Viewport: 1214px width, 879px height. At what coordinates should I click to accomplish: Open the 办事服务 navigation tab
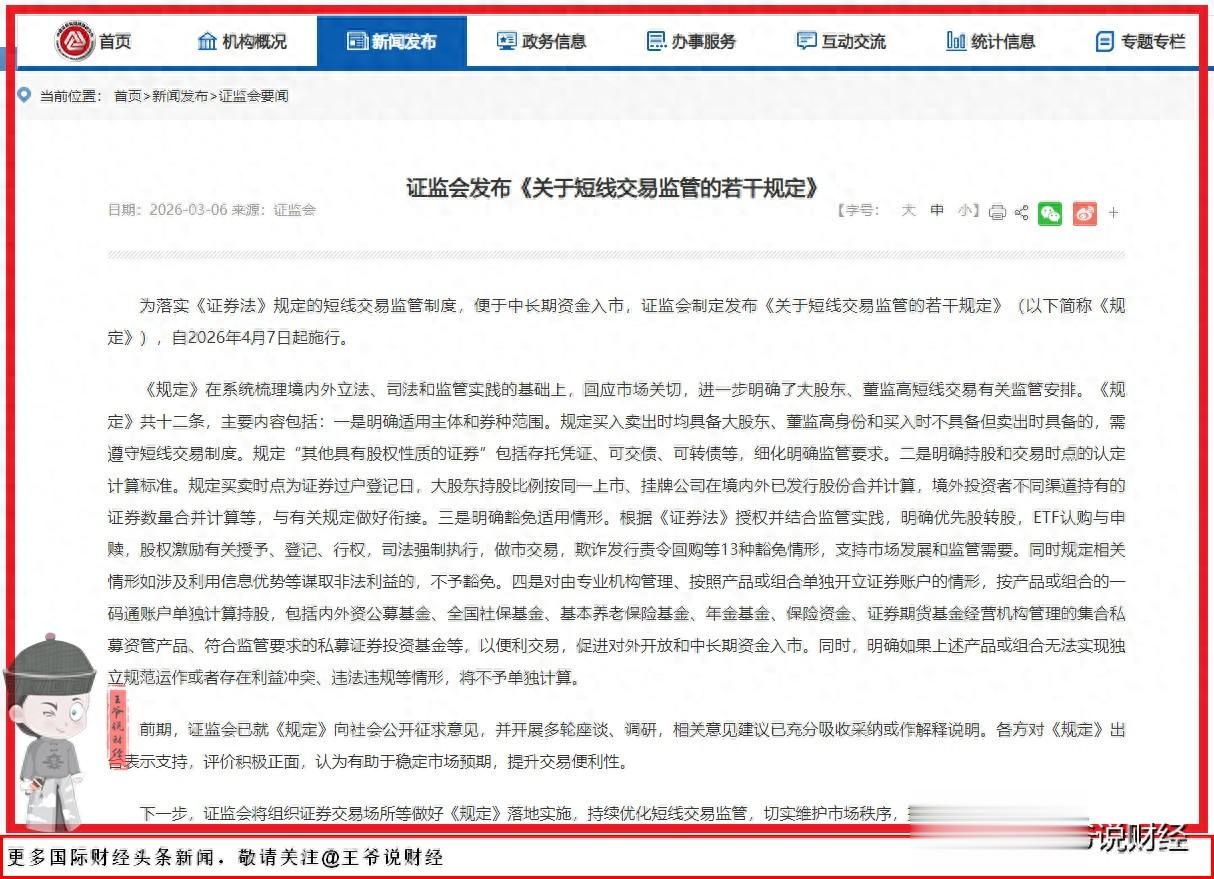[x=691, y=42]
